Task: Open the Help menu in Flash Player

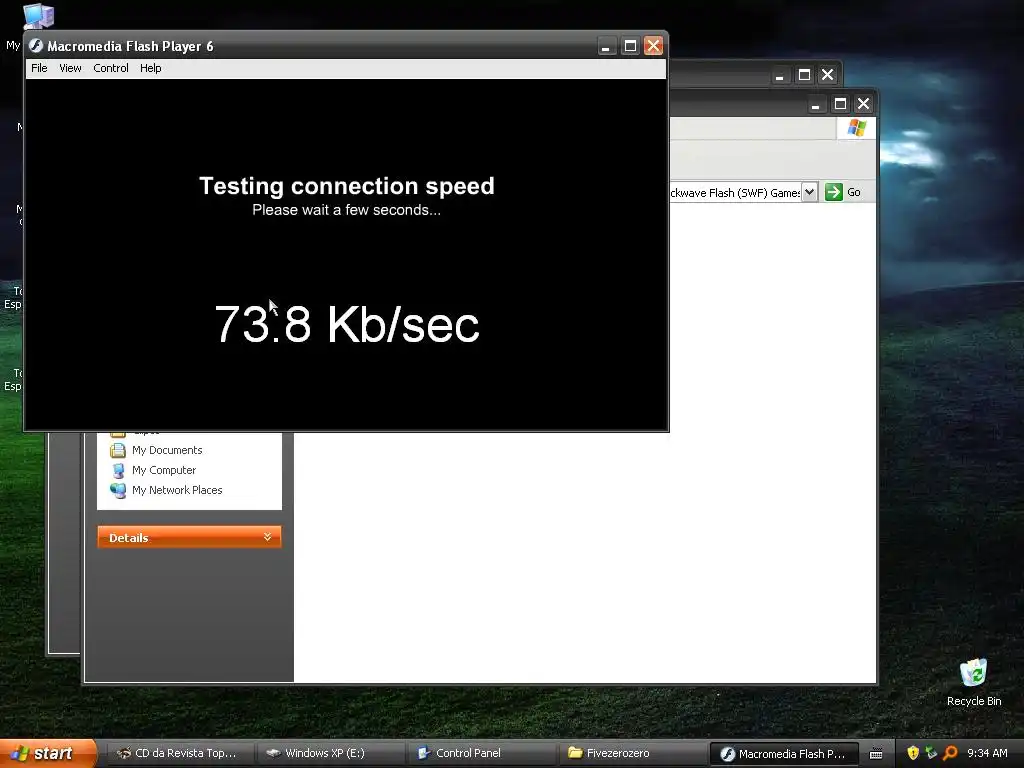Action: click(150, 68)
